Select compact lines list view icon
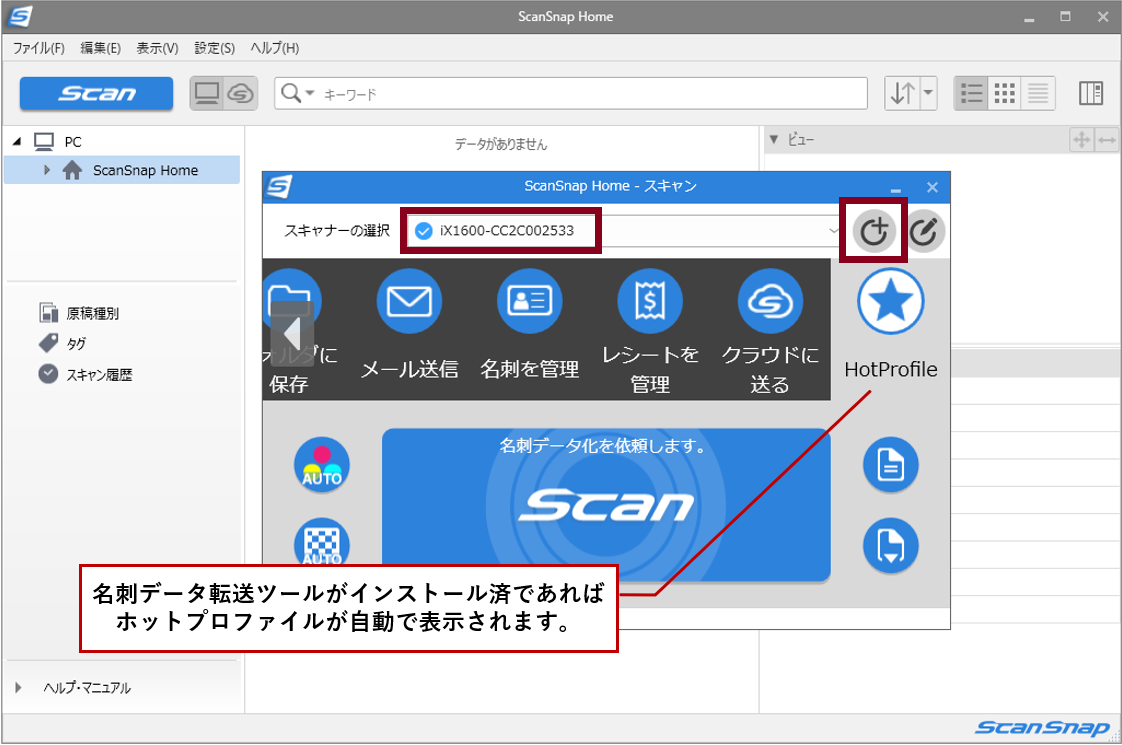1122x745 pixels. (1038, 93)
